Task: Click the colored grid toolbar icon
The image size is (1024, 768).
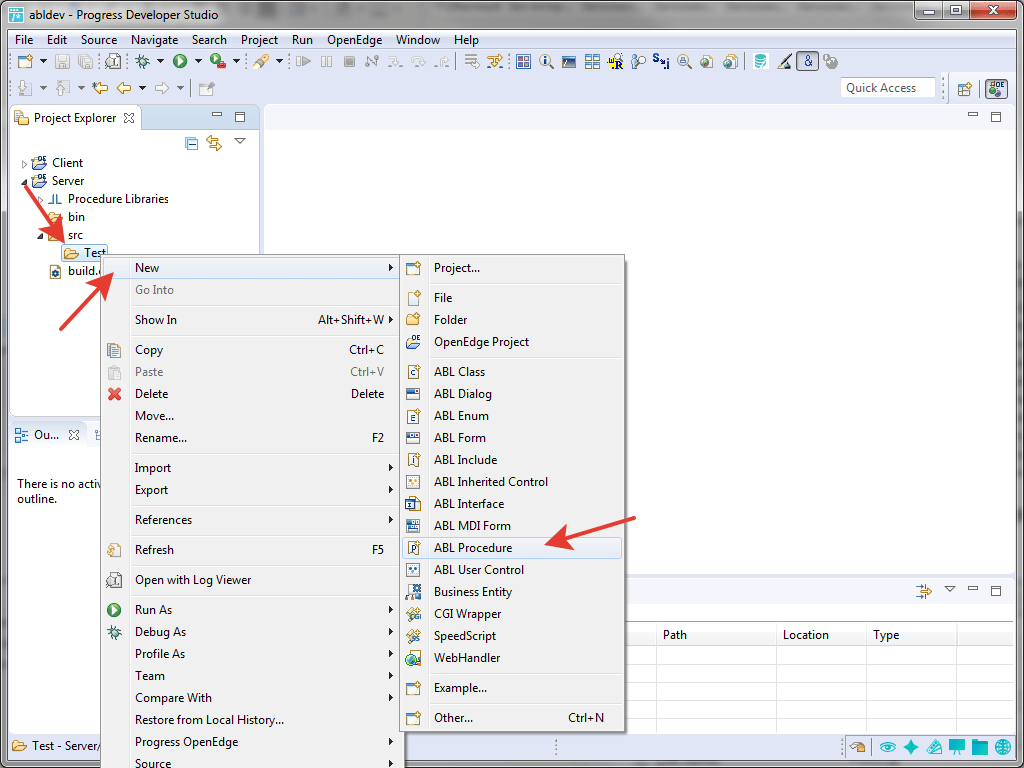Action: coord(523,61)
